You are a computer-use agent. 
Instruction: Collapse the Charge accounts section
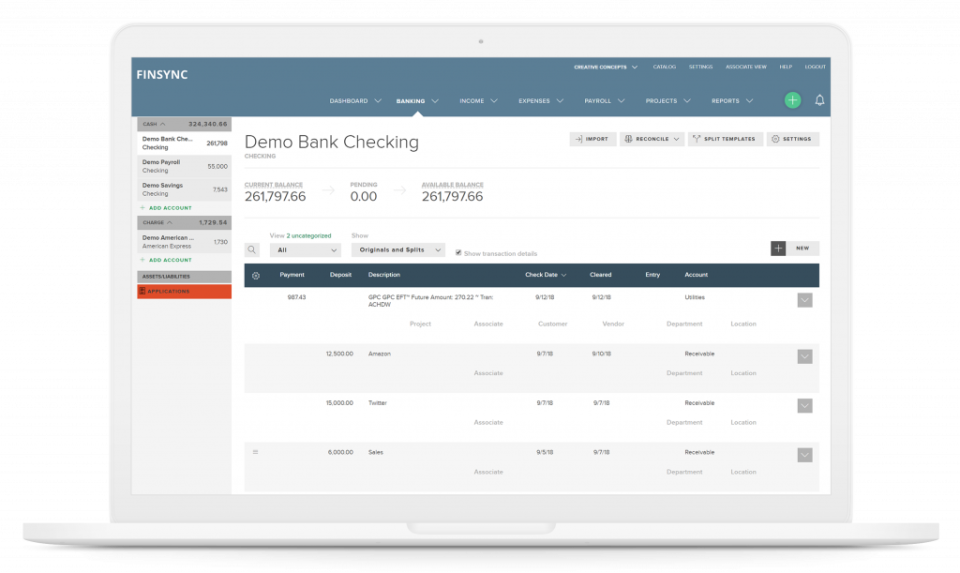click(x=184, y=222)
